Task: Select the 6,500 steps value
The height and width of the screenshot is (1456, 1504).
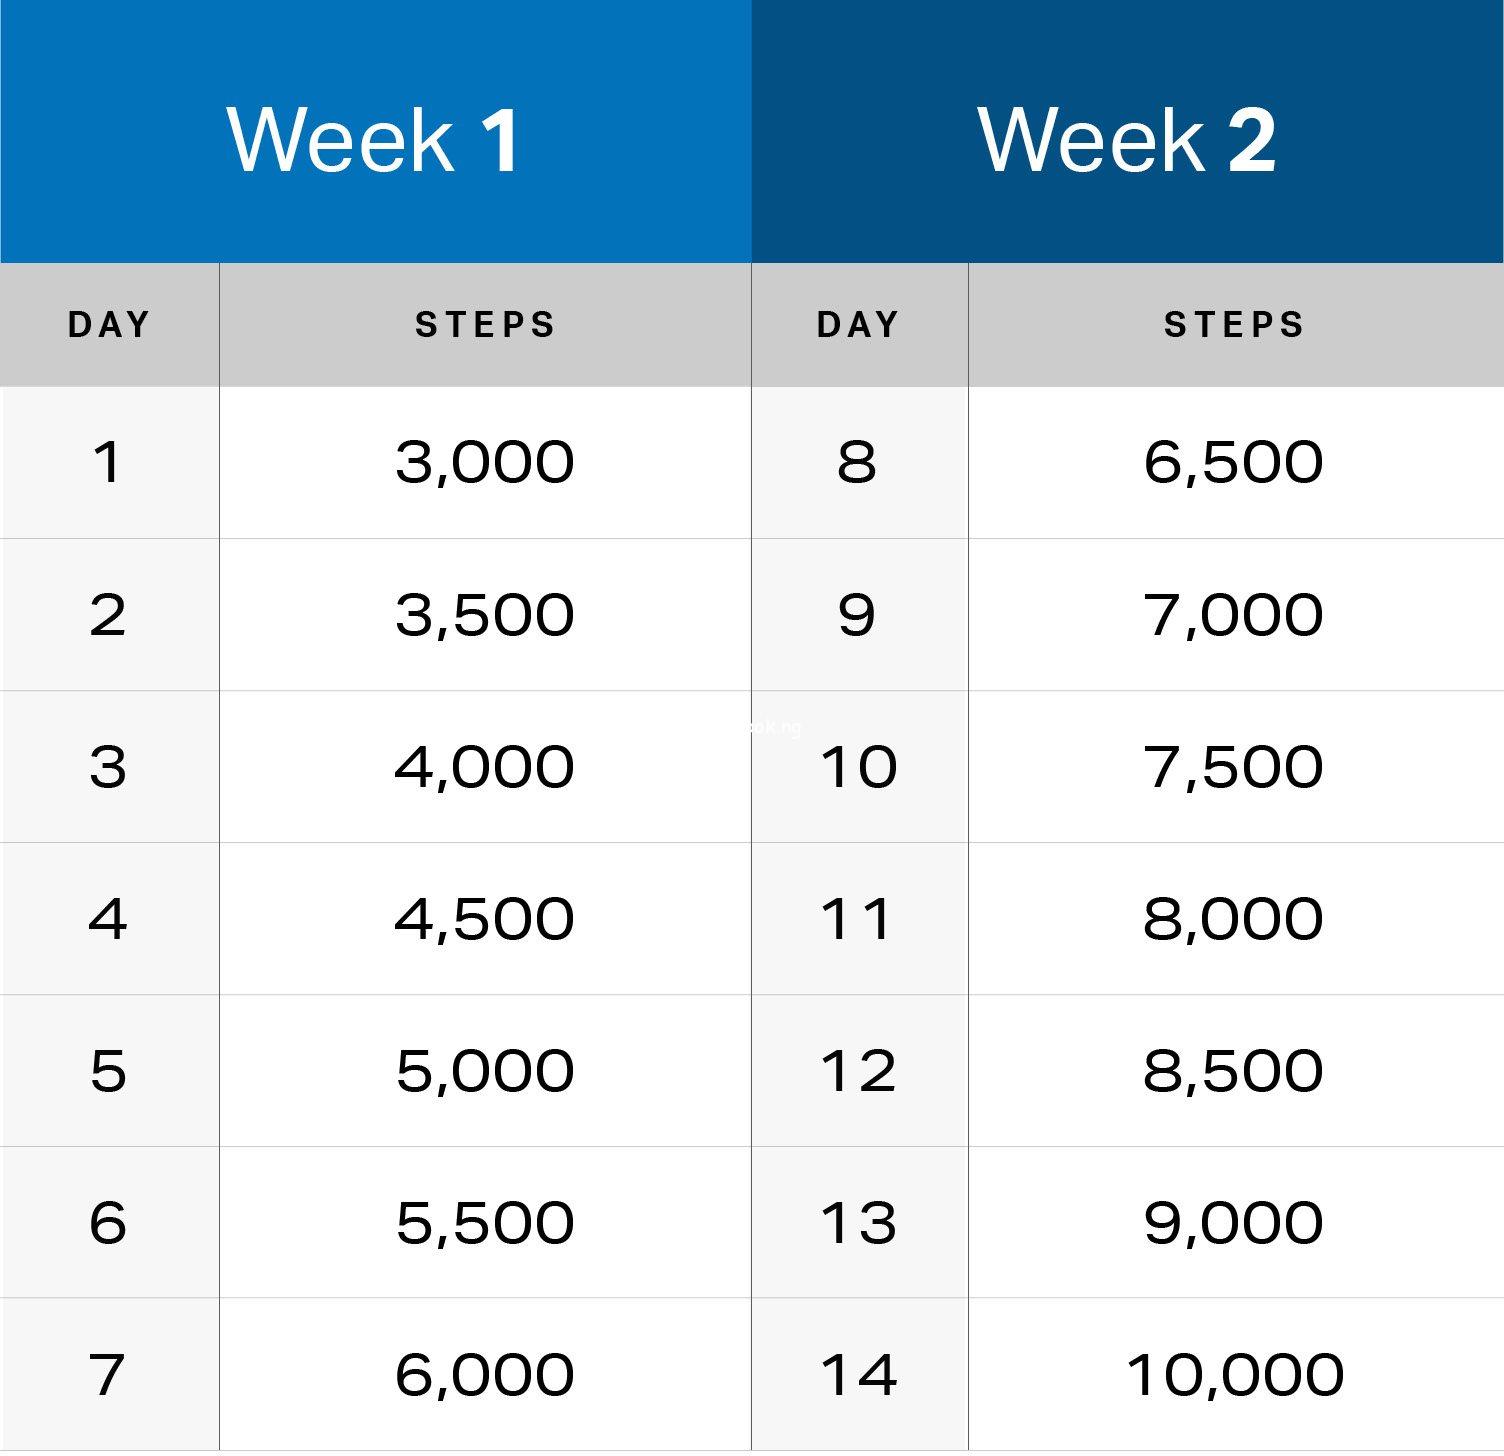Action: coord(1233,462)
